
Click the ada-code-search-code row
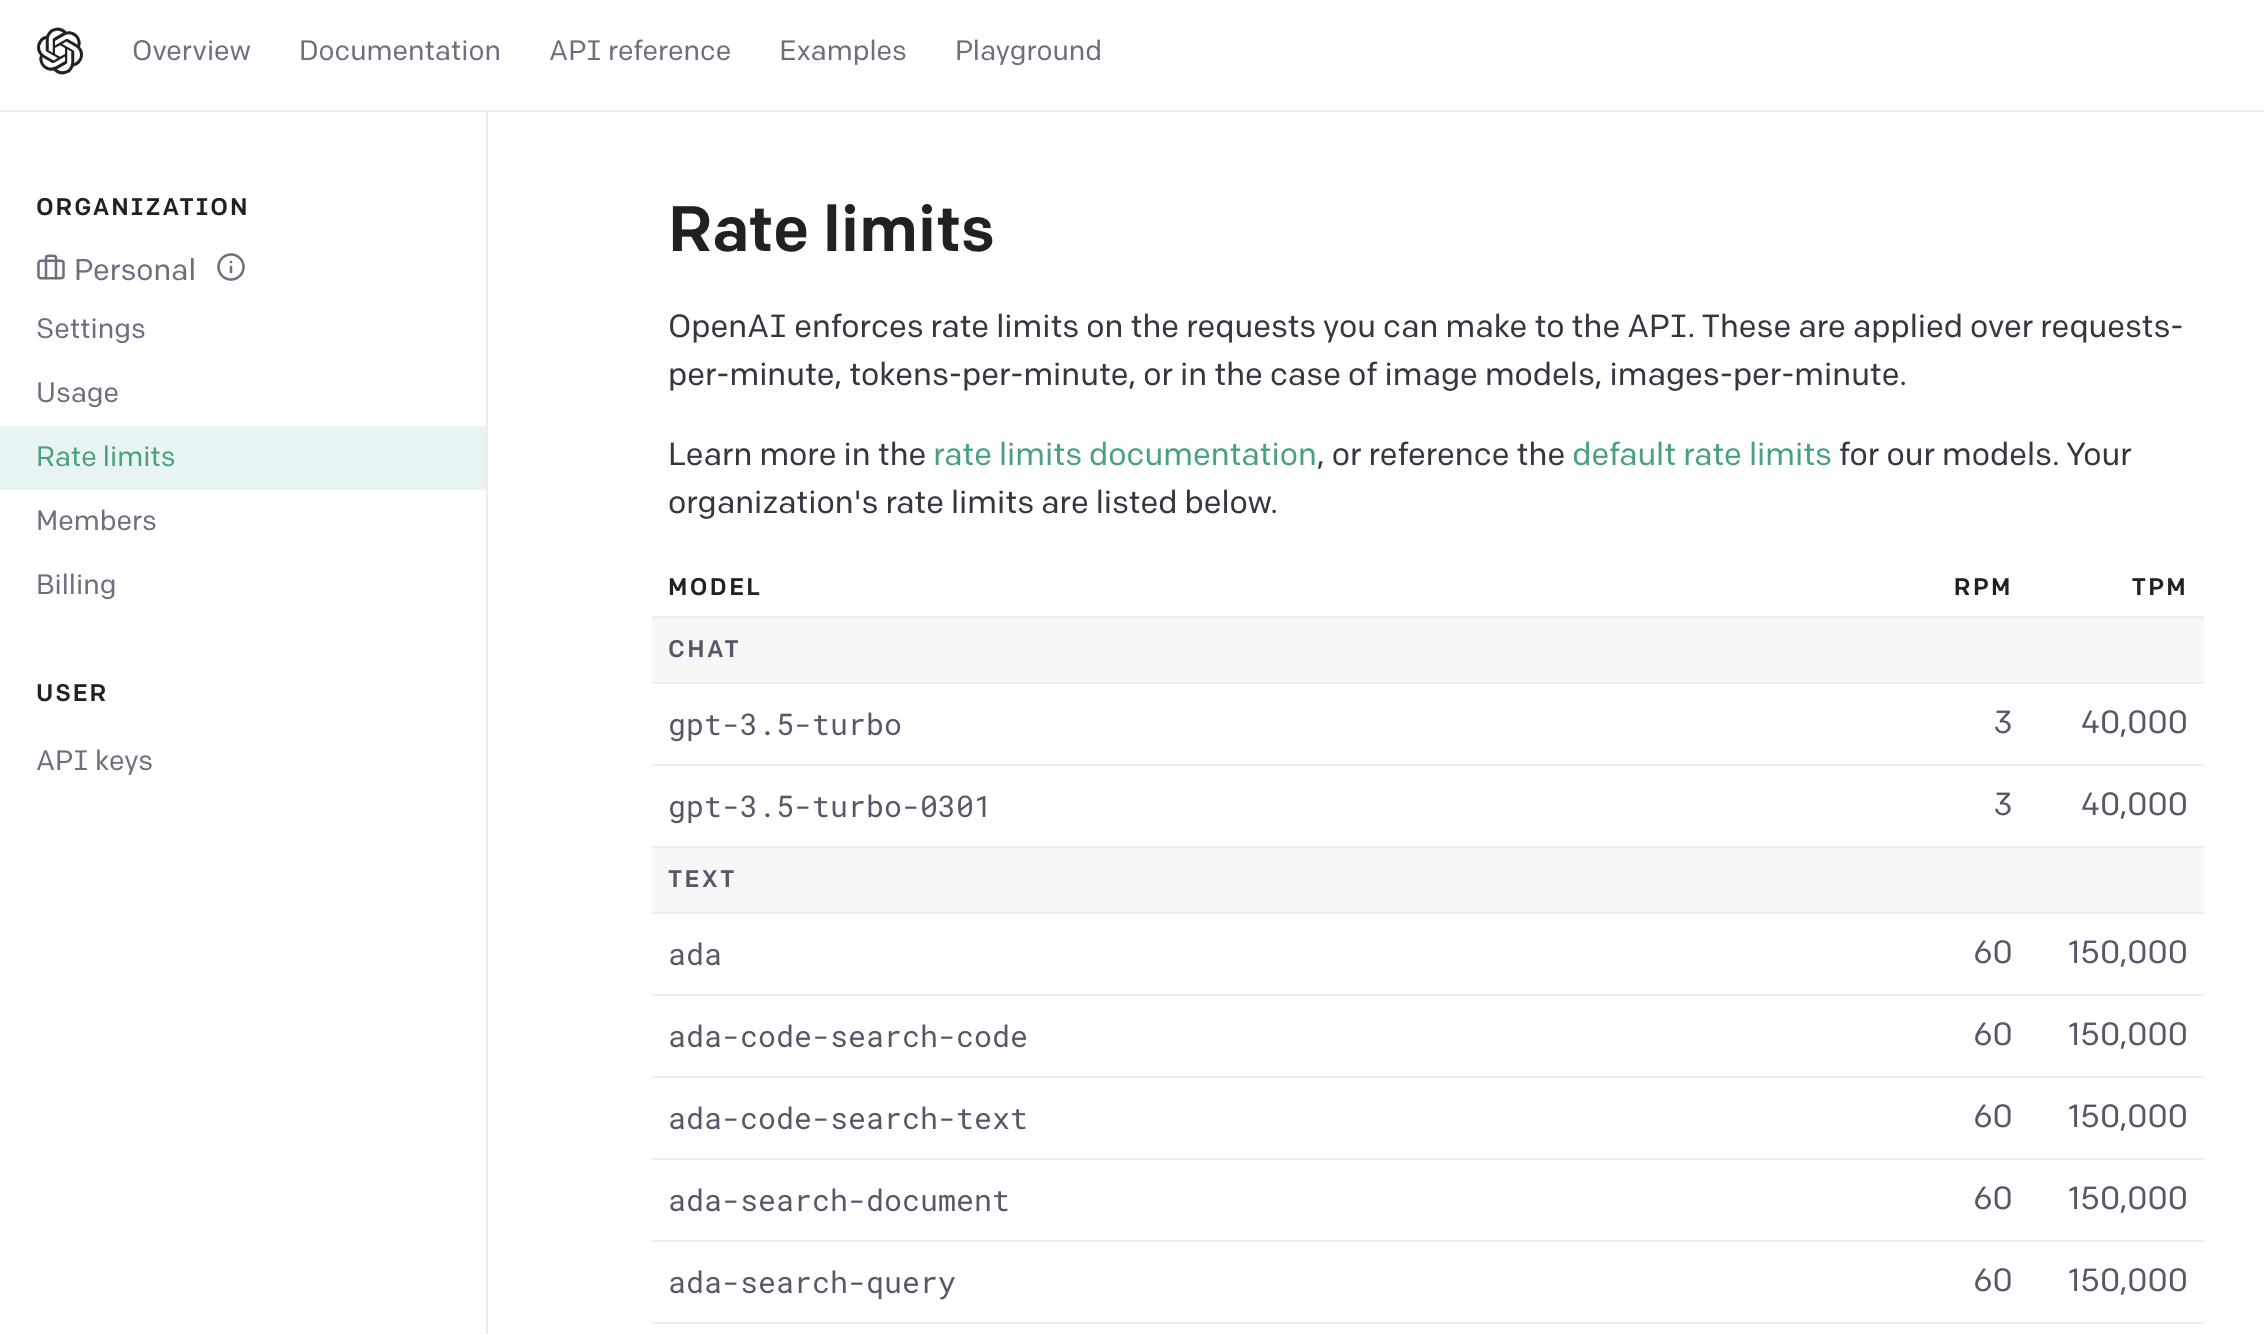tap(1427, 1036)
